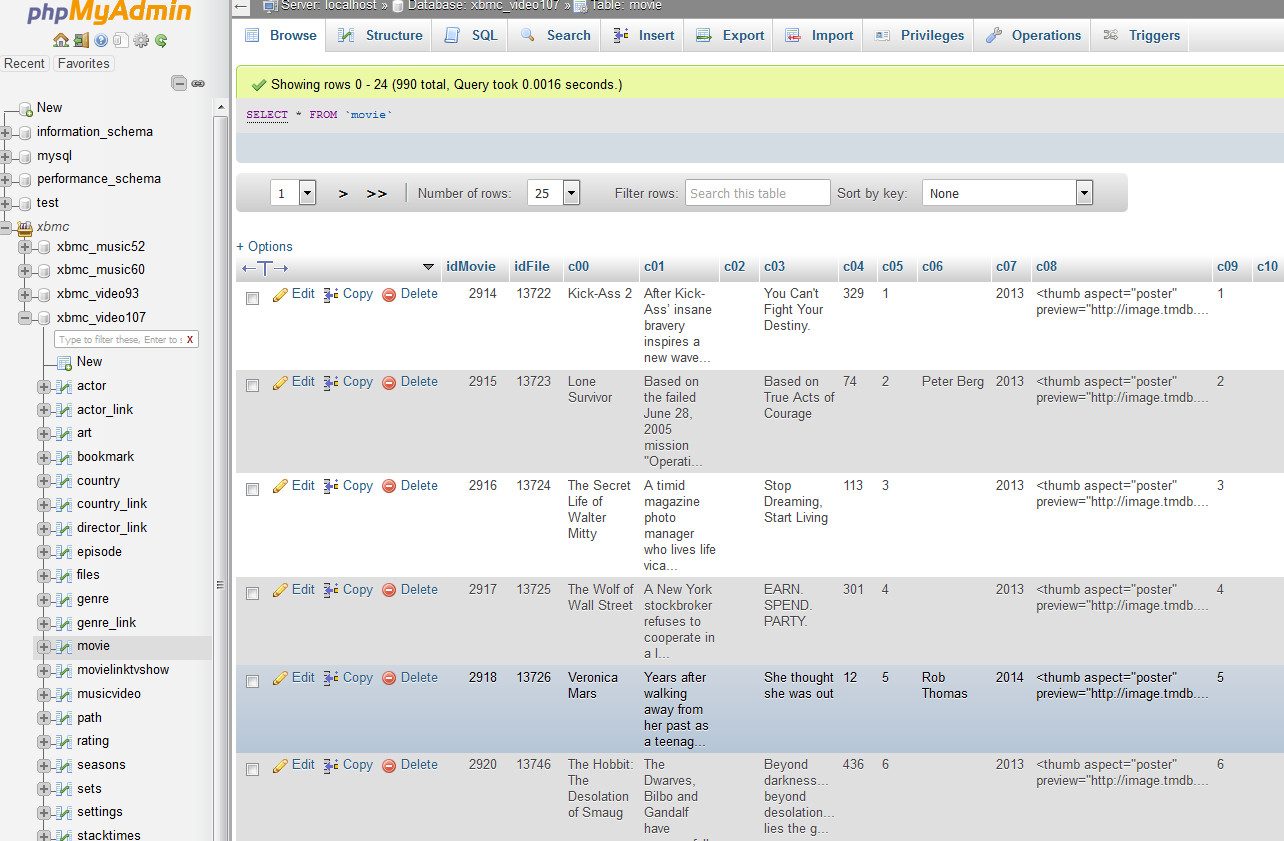Open the Export tab

click(x=731, y=35)
